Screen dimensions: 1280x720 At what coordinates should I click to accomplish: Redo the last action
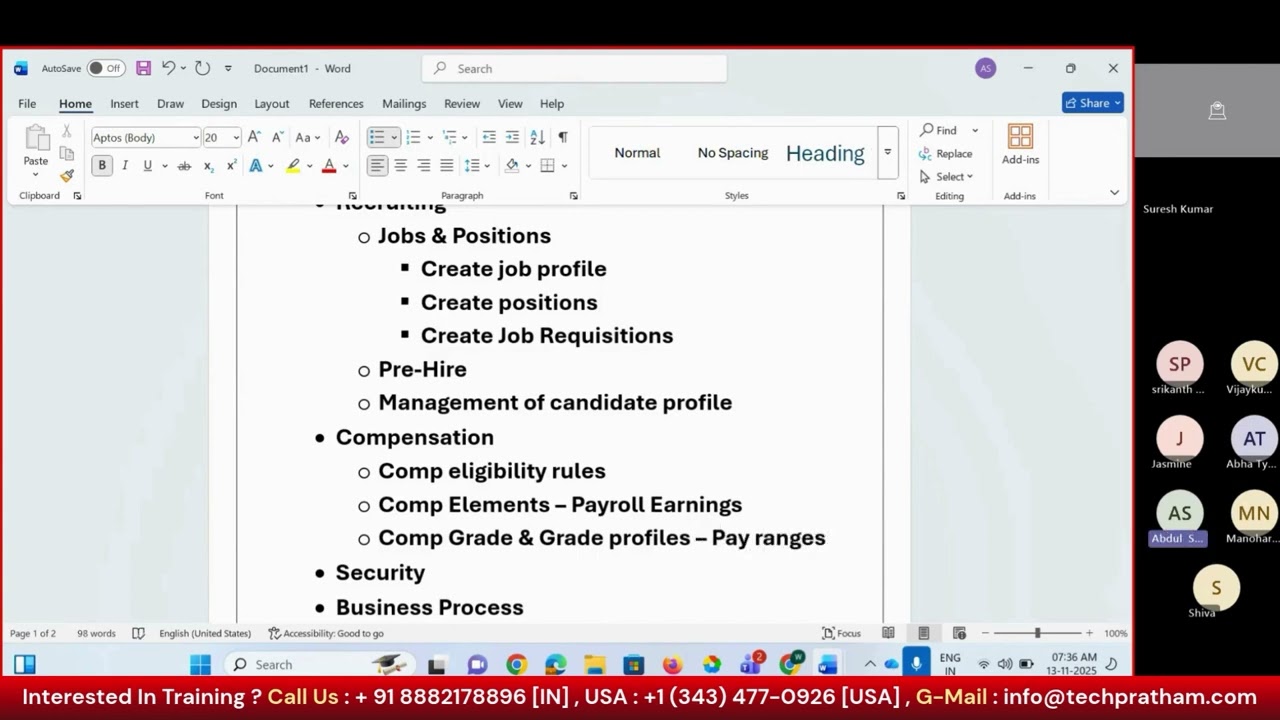(202, 68)
